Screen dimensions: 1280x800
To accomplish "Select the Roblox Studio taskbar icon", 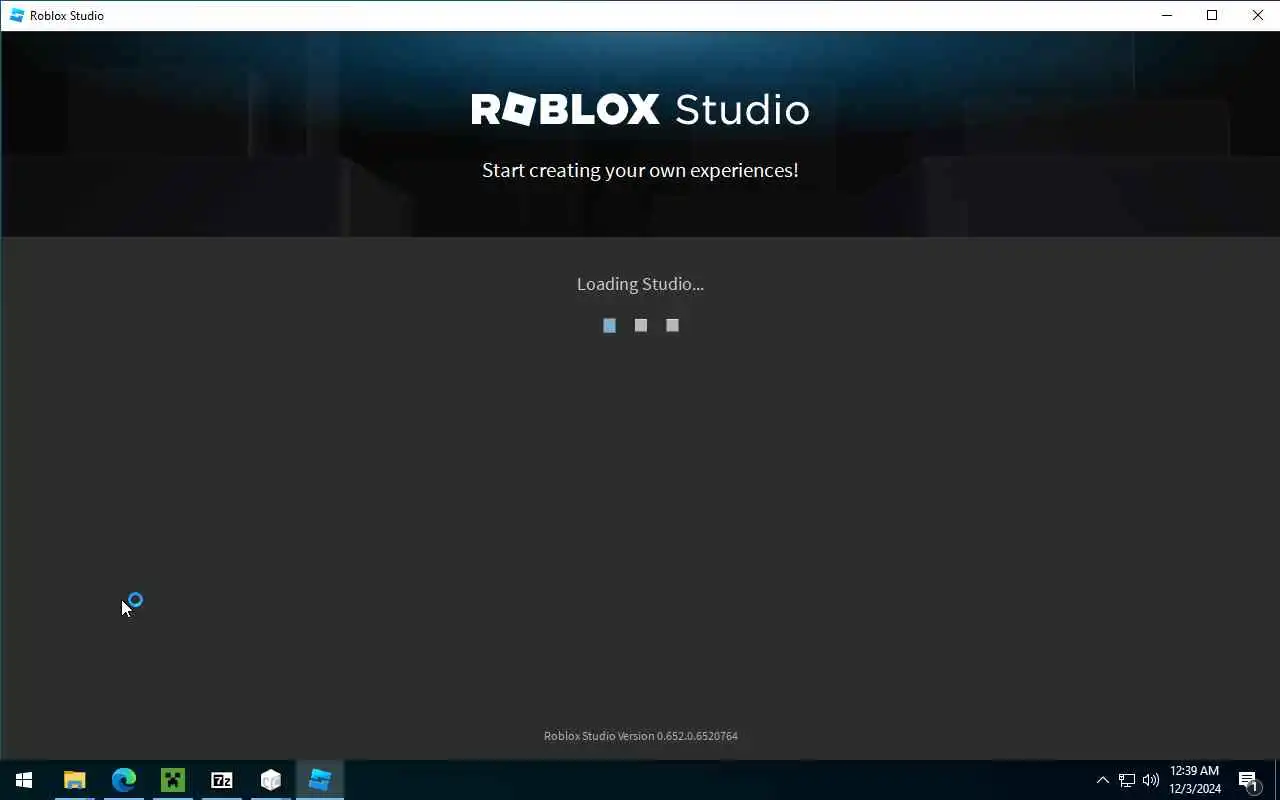I will (x=319, y=780).
